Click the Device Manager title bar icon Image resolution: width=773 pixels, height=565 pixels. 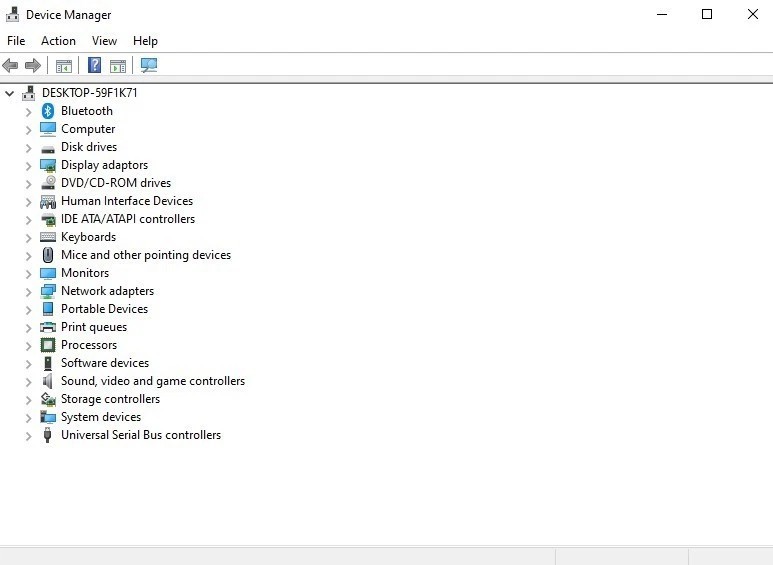pyautogui.click(x=12, y=15)
